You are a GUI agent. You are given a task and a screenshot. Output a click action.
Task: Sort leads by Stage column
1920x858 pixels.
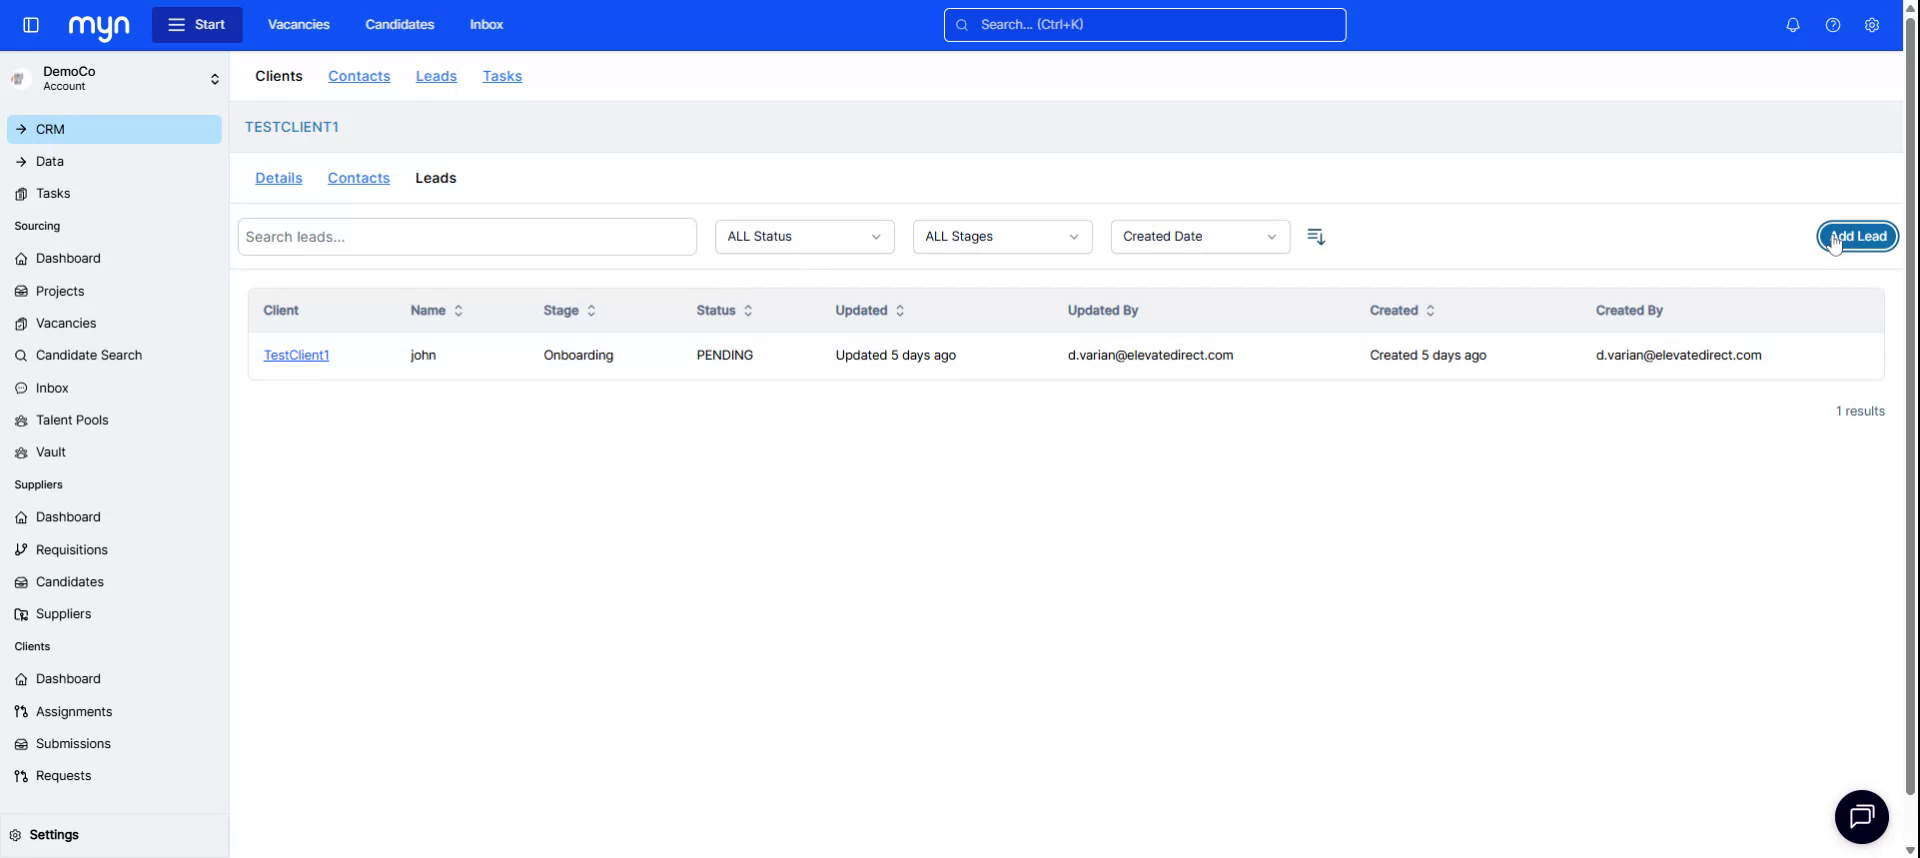point(569,311)
